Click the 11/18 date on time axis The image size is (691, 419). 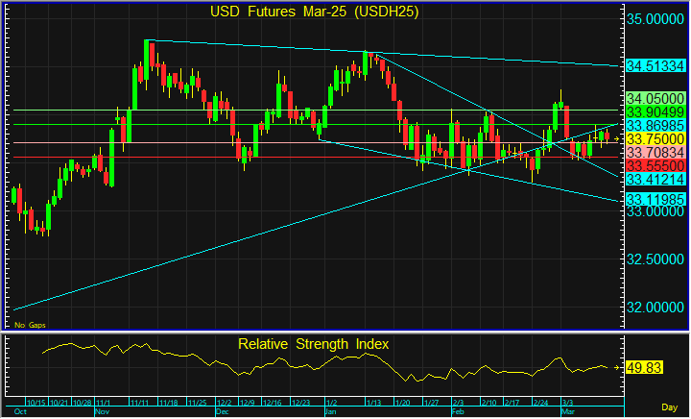pos(168,403)
